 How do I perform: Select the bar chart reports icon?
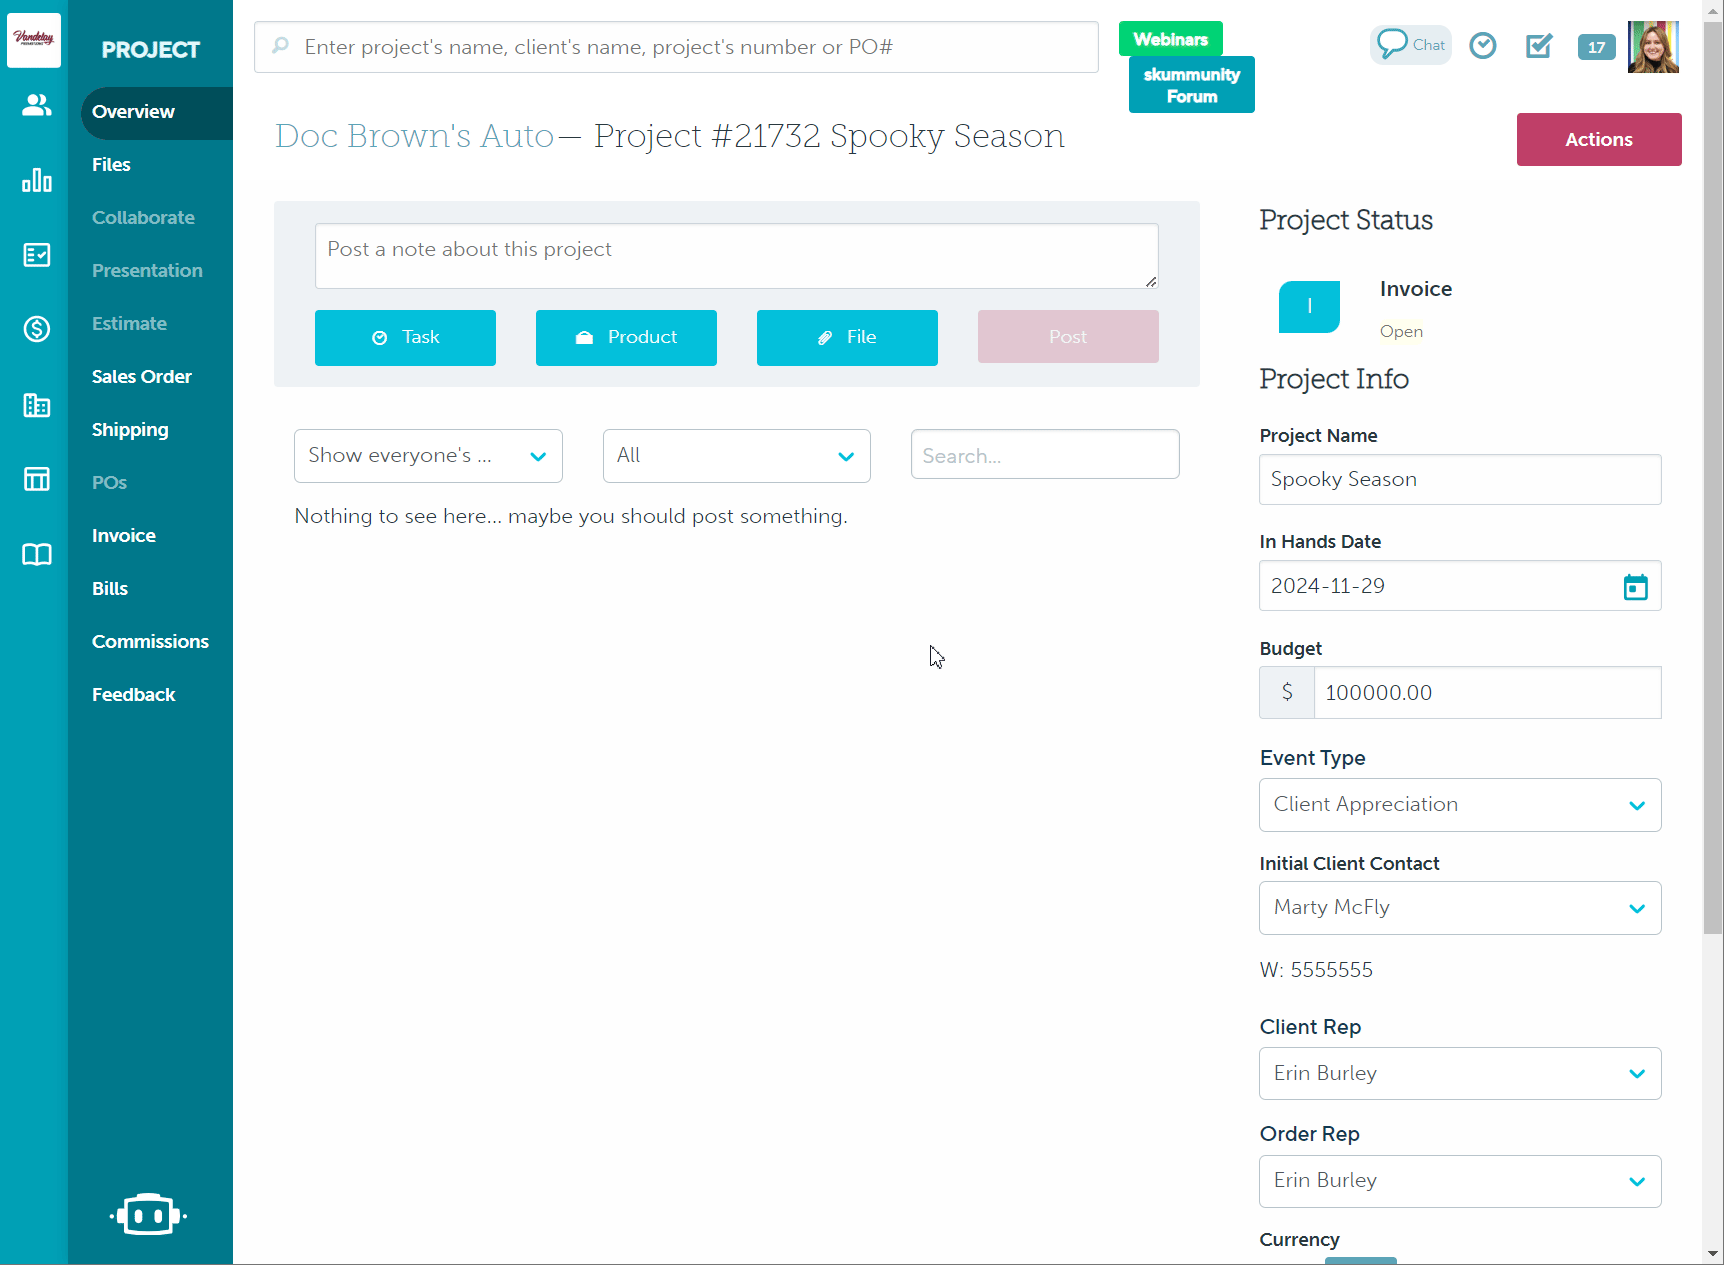pyautogui.click(x=36, y=180)
